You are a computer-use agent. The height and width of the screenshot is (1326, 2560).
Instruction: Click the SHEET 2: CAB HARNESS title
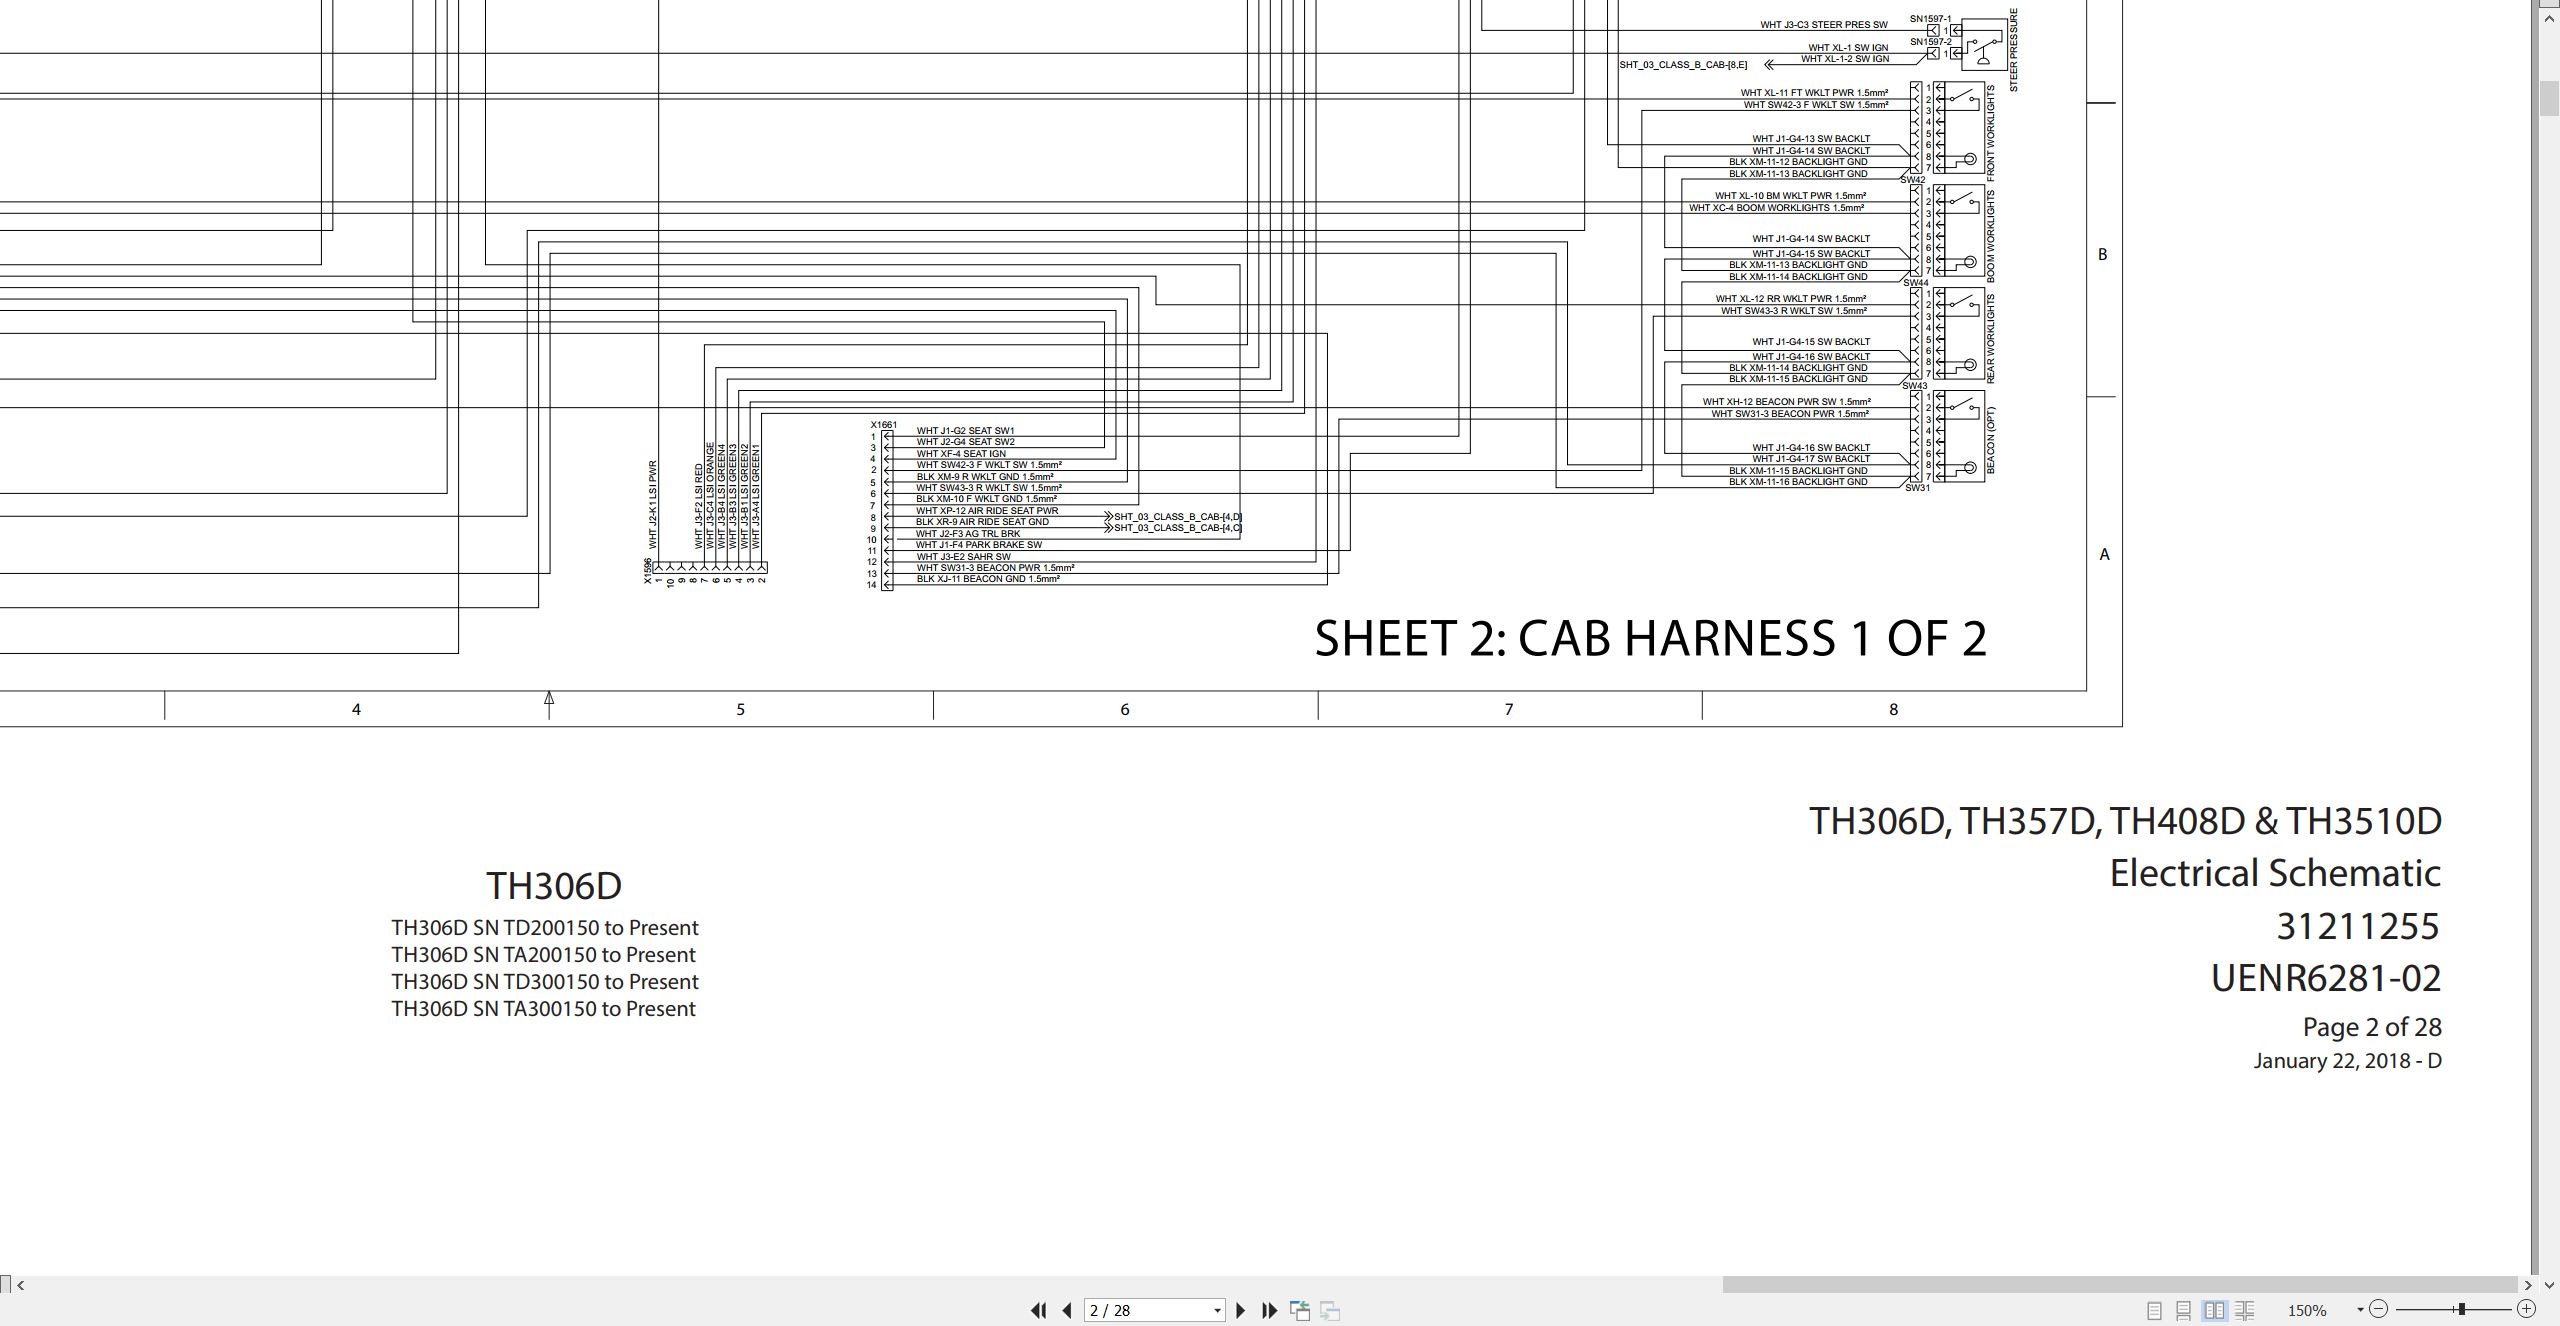coord(1650,638)
